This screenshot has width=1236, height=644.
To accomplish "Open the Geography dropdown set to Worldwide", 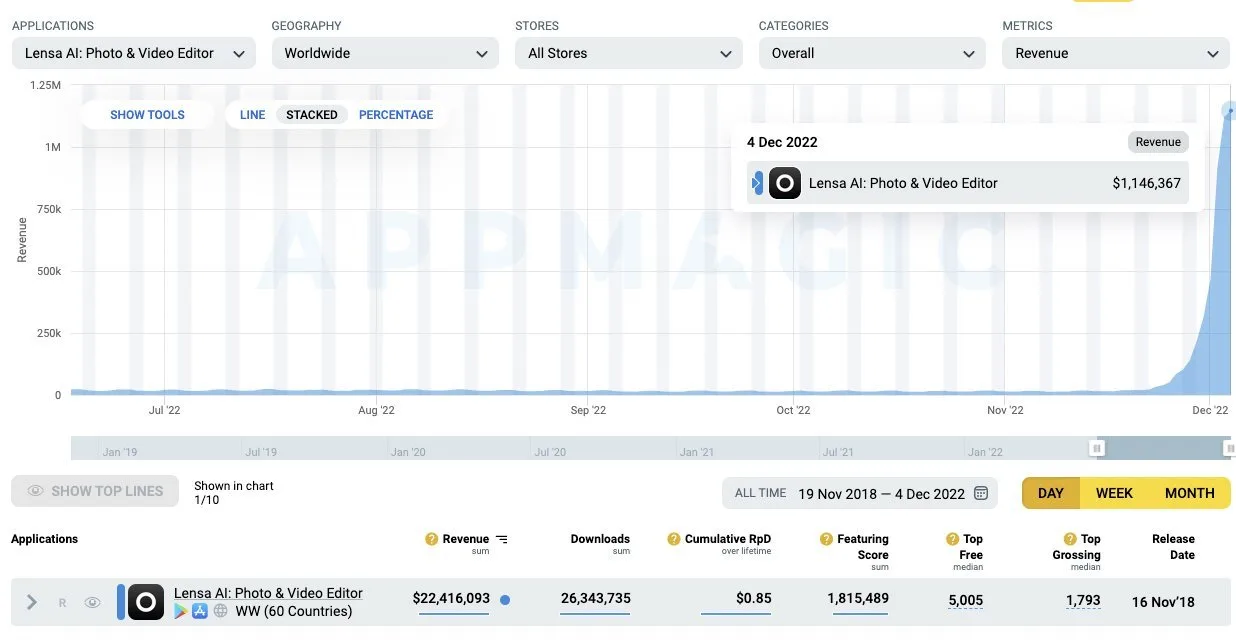I will click(x=385, y=53).
